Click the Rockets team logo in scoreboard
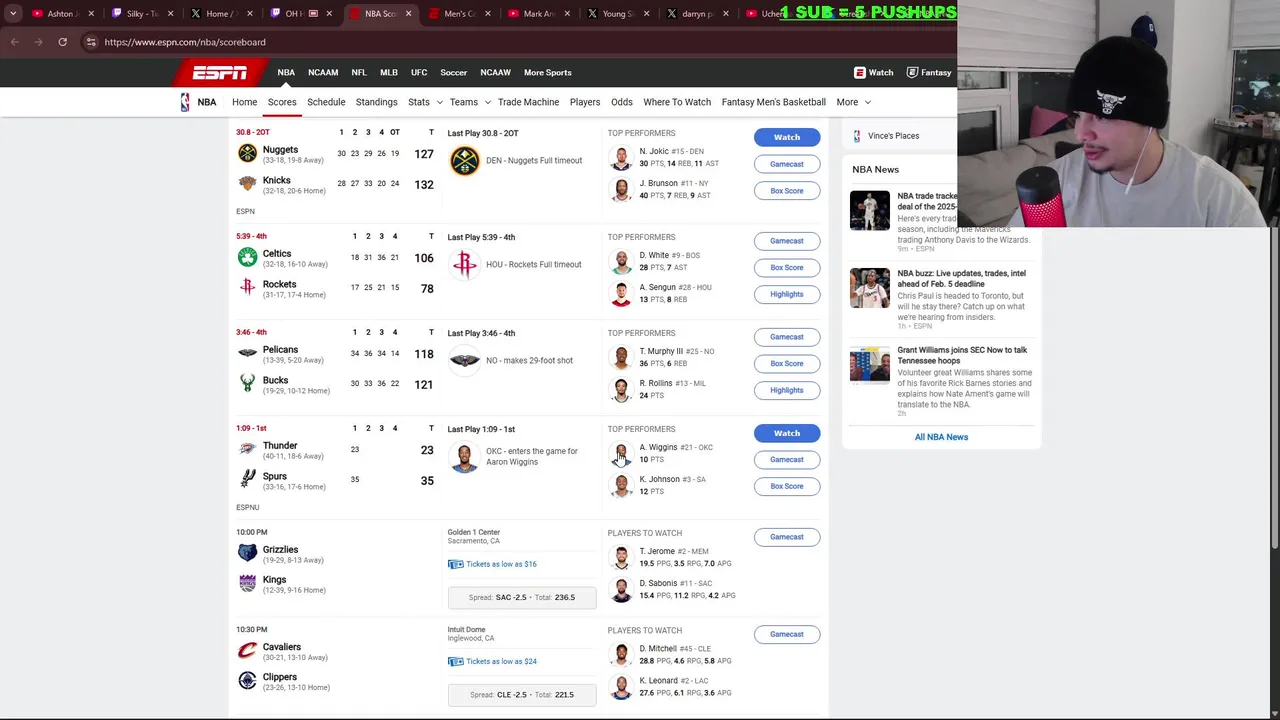The width and height of the screenshot is (1280, 720). pos(247,287)
